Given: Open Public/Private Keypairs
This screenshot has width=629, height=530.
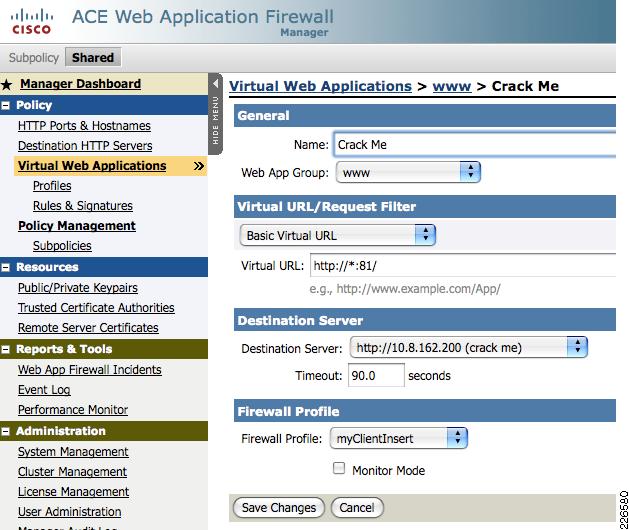Looking at the screenshot, I should (78, 288).
